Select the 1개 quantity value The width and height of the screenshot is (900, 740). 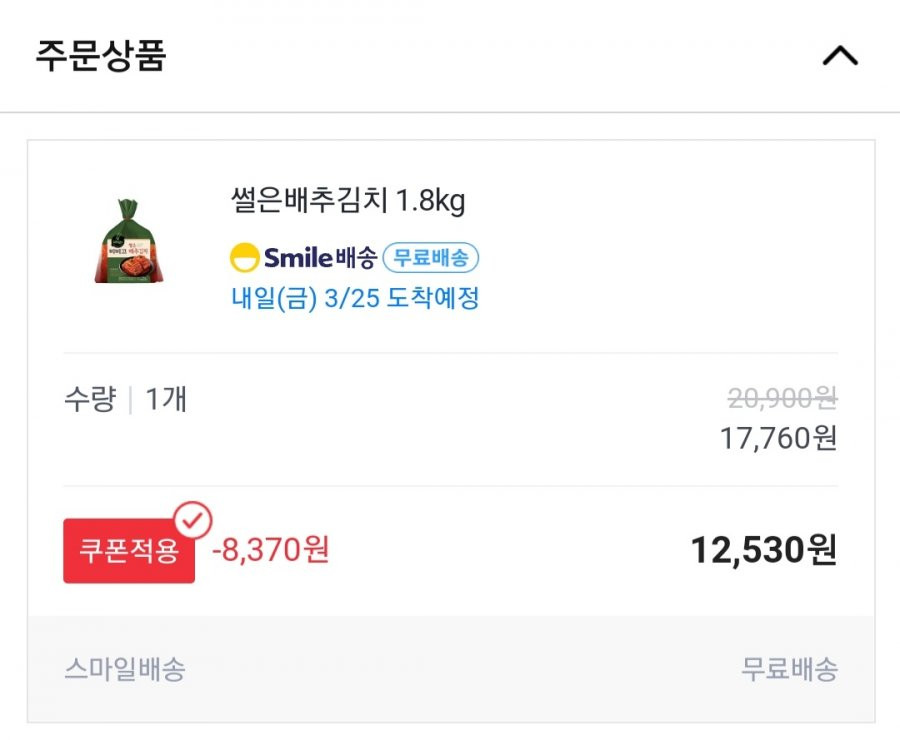[166, 398]
